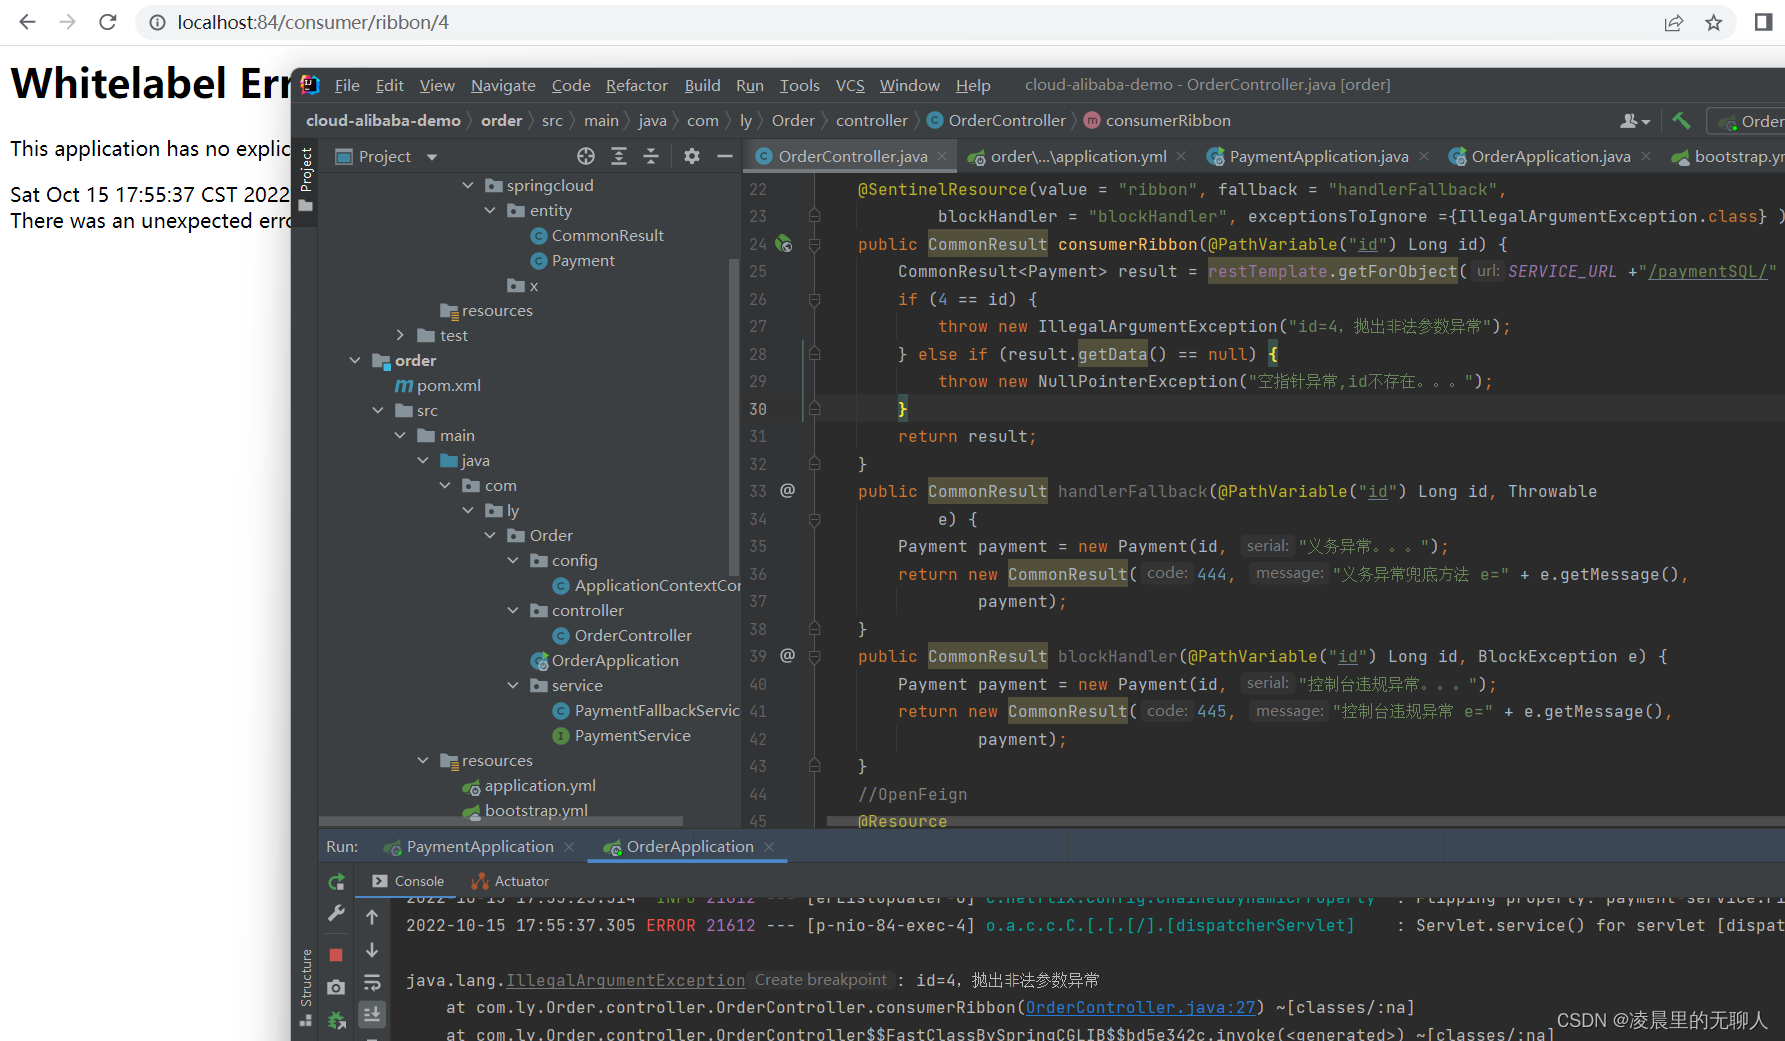Expand the test folder
Screen dimensions: 1785x1041
pos(400,335)
